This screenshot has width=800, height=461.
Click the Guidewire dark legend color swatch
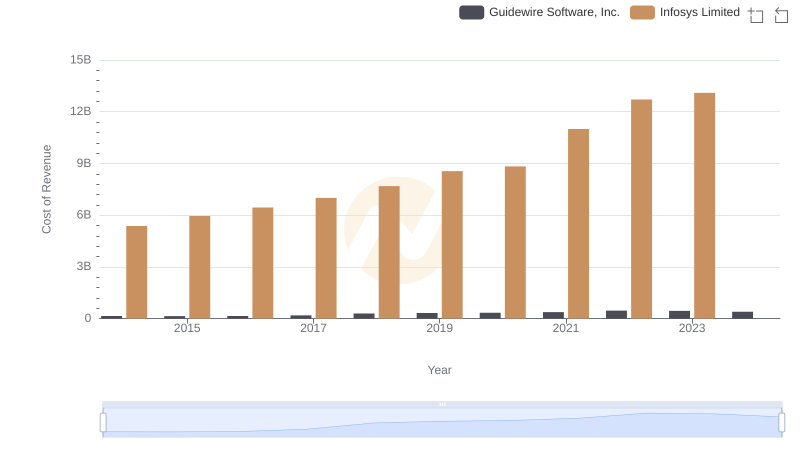(471, 12)
